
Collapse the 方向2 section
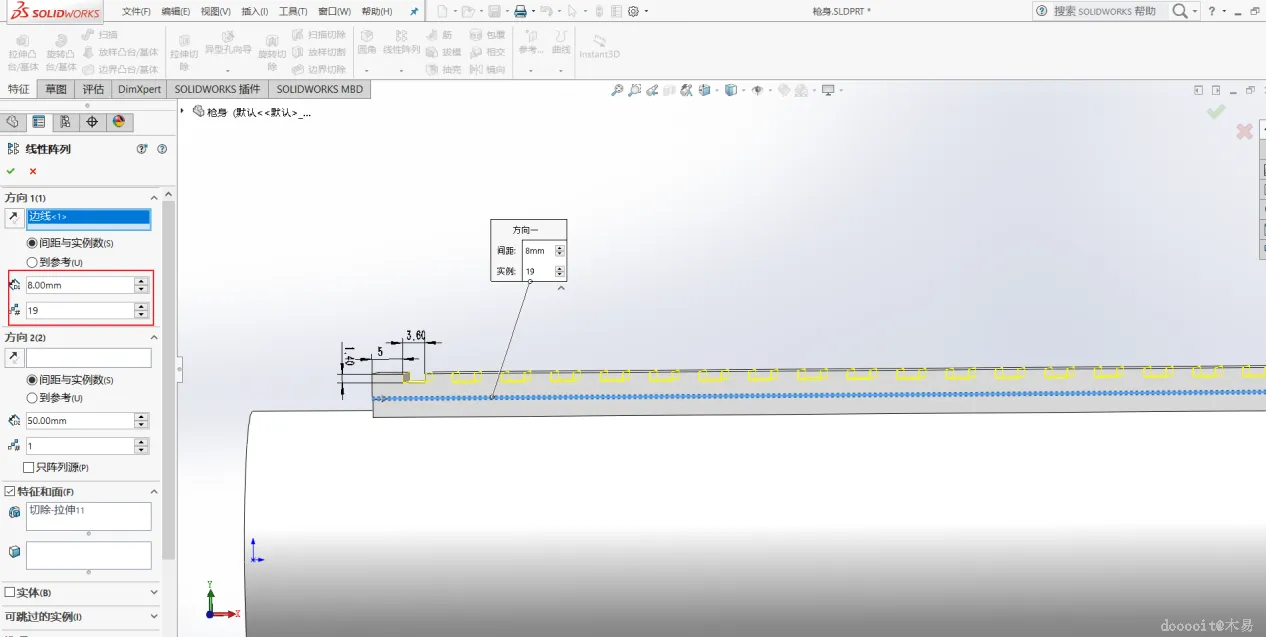154,337
